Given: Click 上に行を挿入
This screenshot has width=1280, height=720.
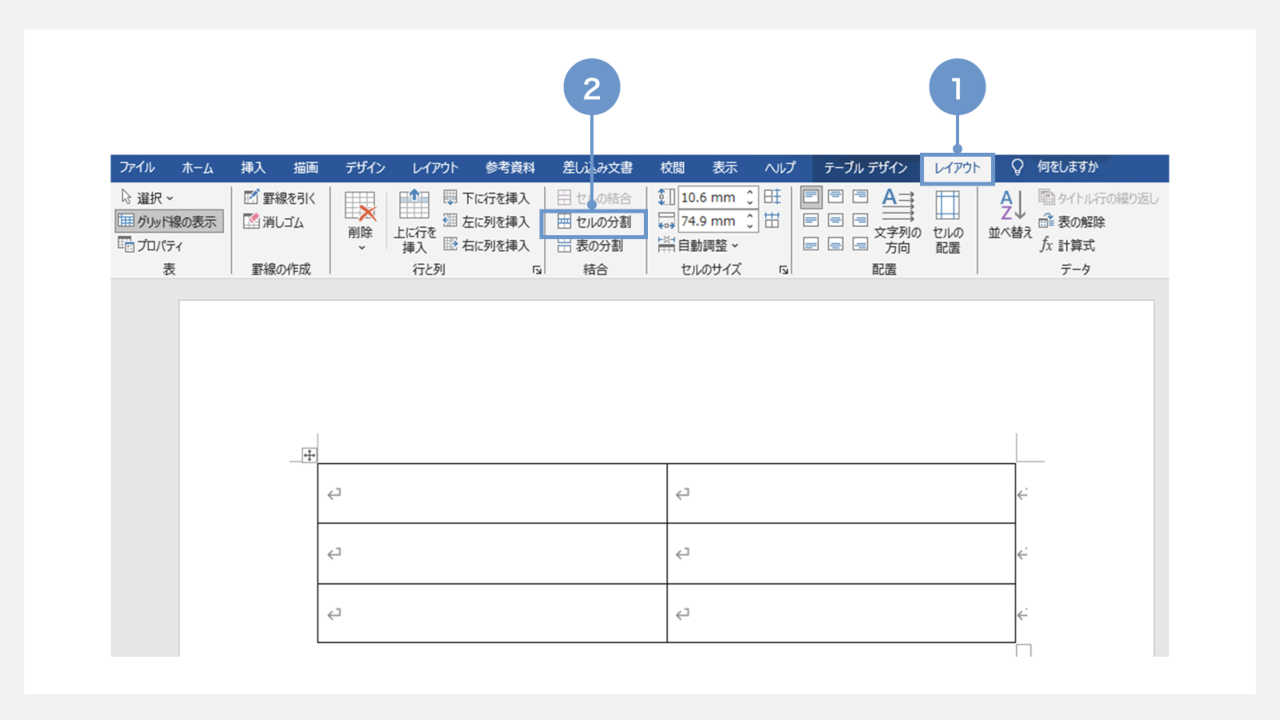Looking at the screenshot, I should tap(414, 220).
